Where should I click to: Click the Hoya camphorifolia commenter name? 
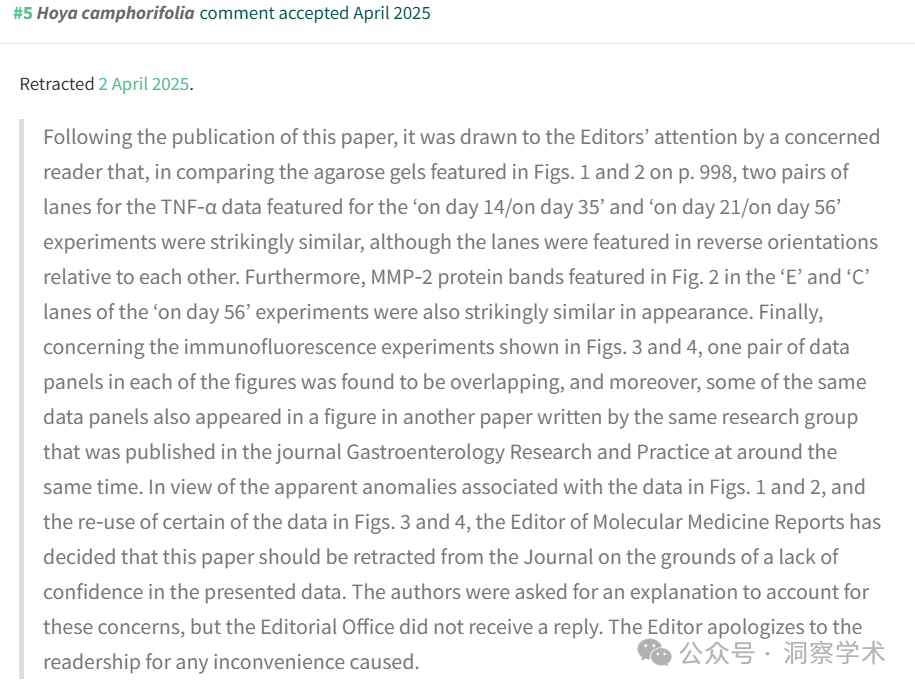tap(116, 13)
